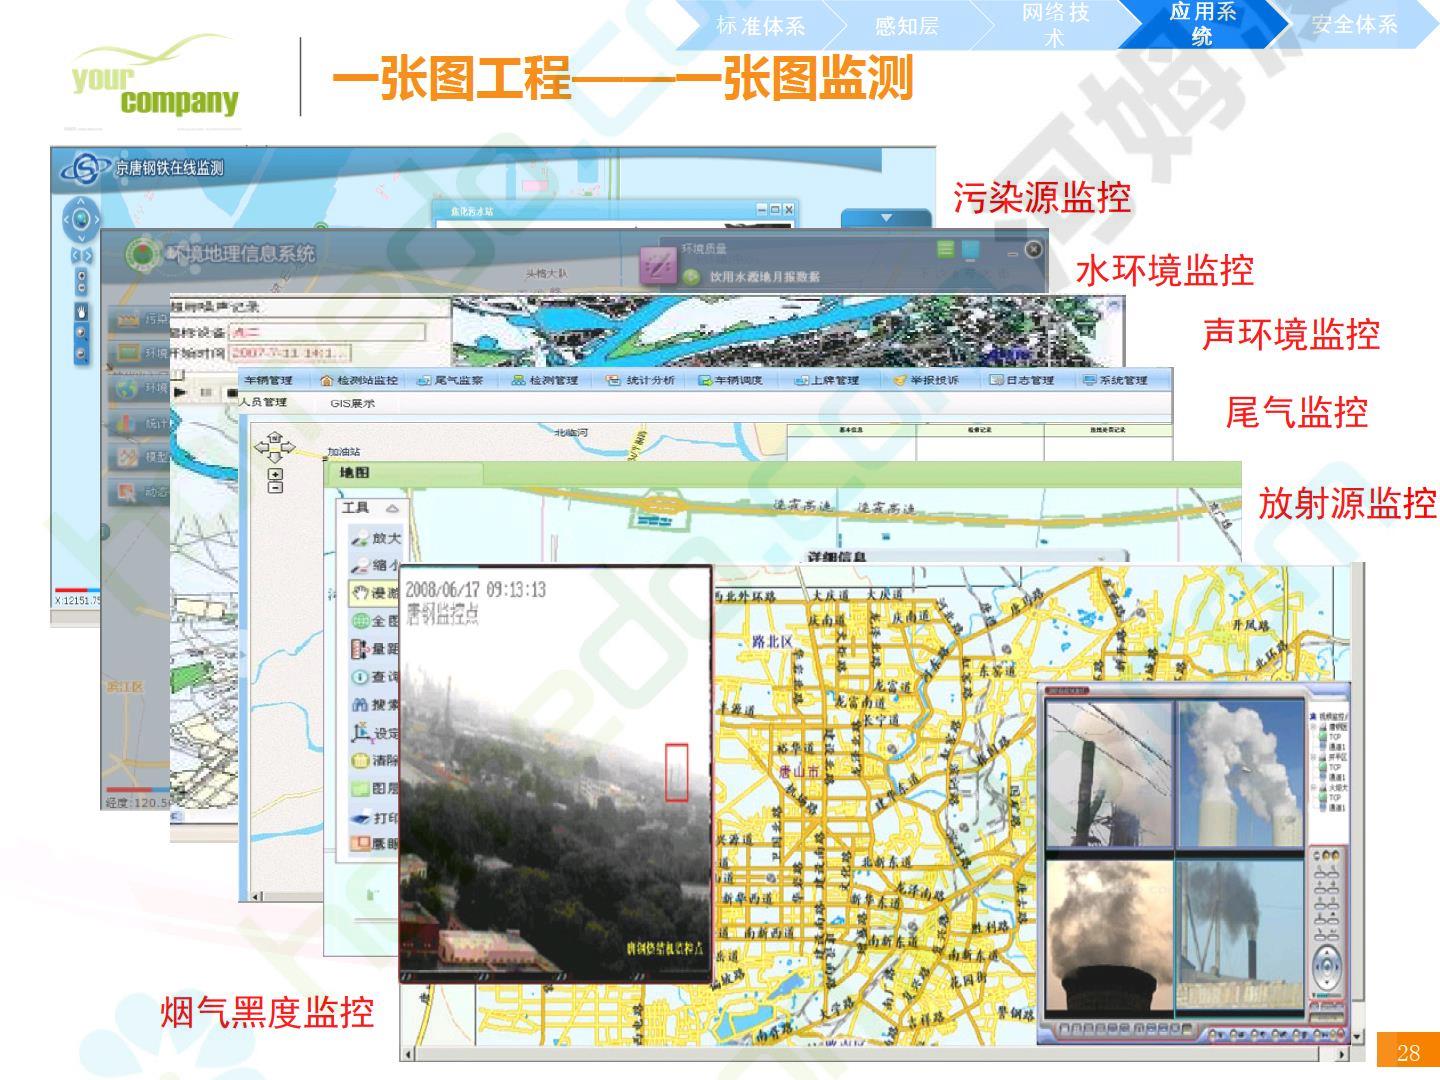Image resolution: width=1440 pixels, height=1080 pixels.
Task: Open the 车辆调度 menu
Action: [x=731, y=381]
